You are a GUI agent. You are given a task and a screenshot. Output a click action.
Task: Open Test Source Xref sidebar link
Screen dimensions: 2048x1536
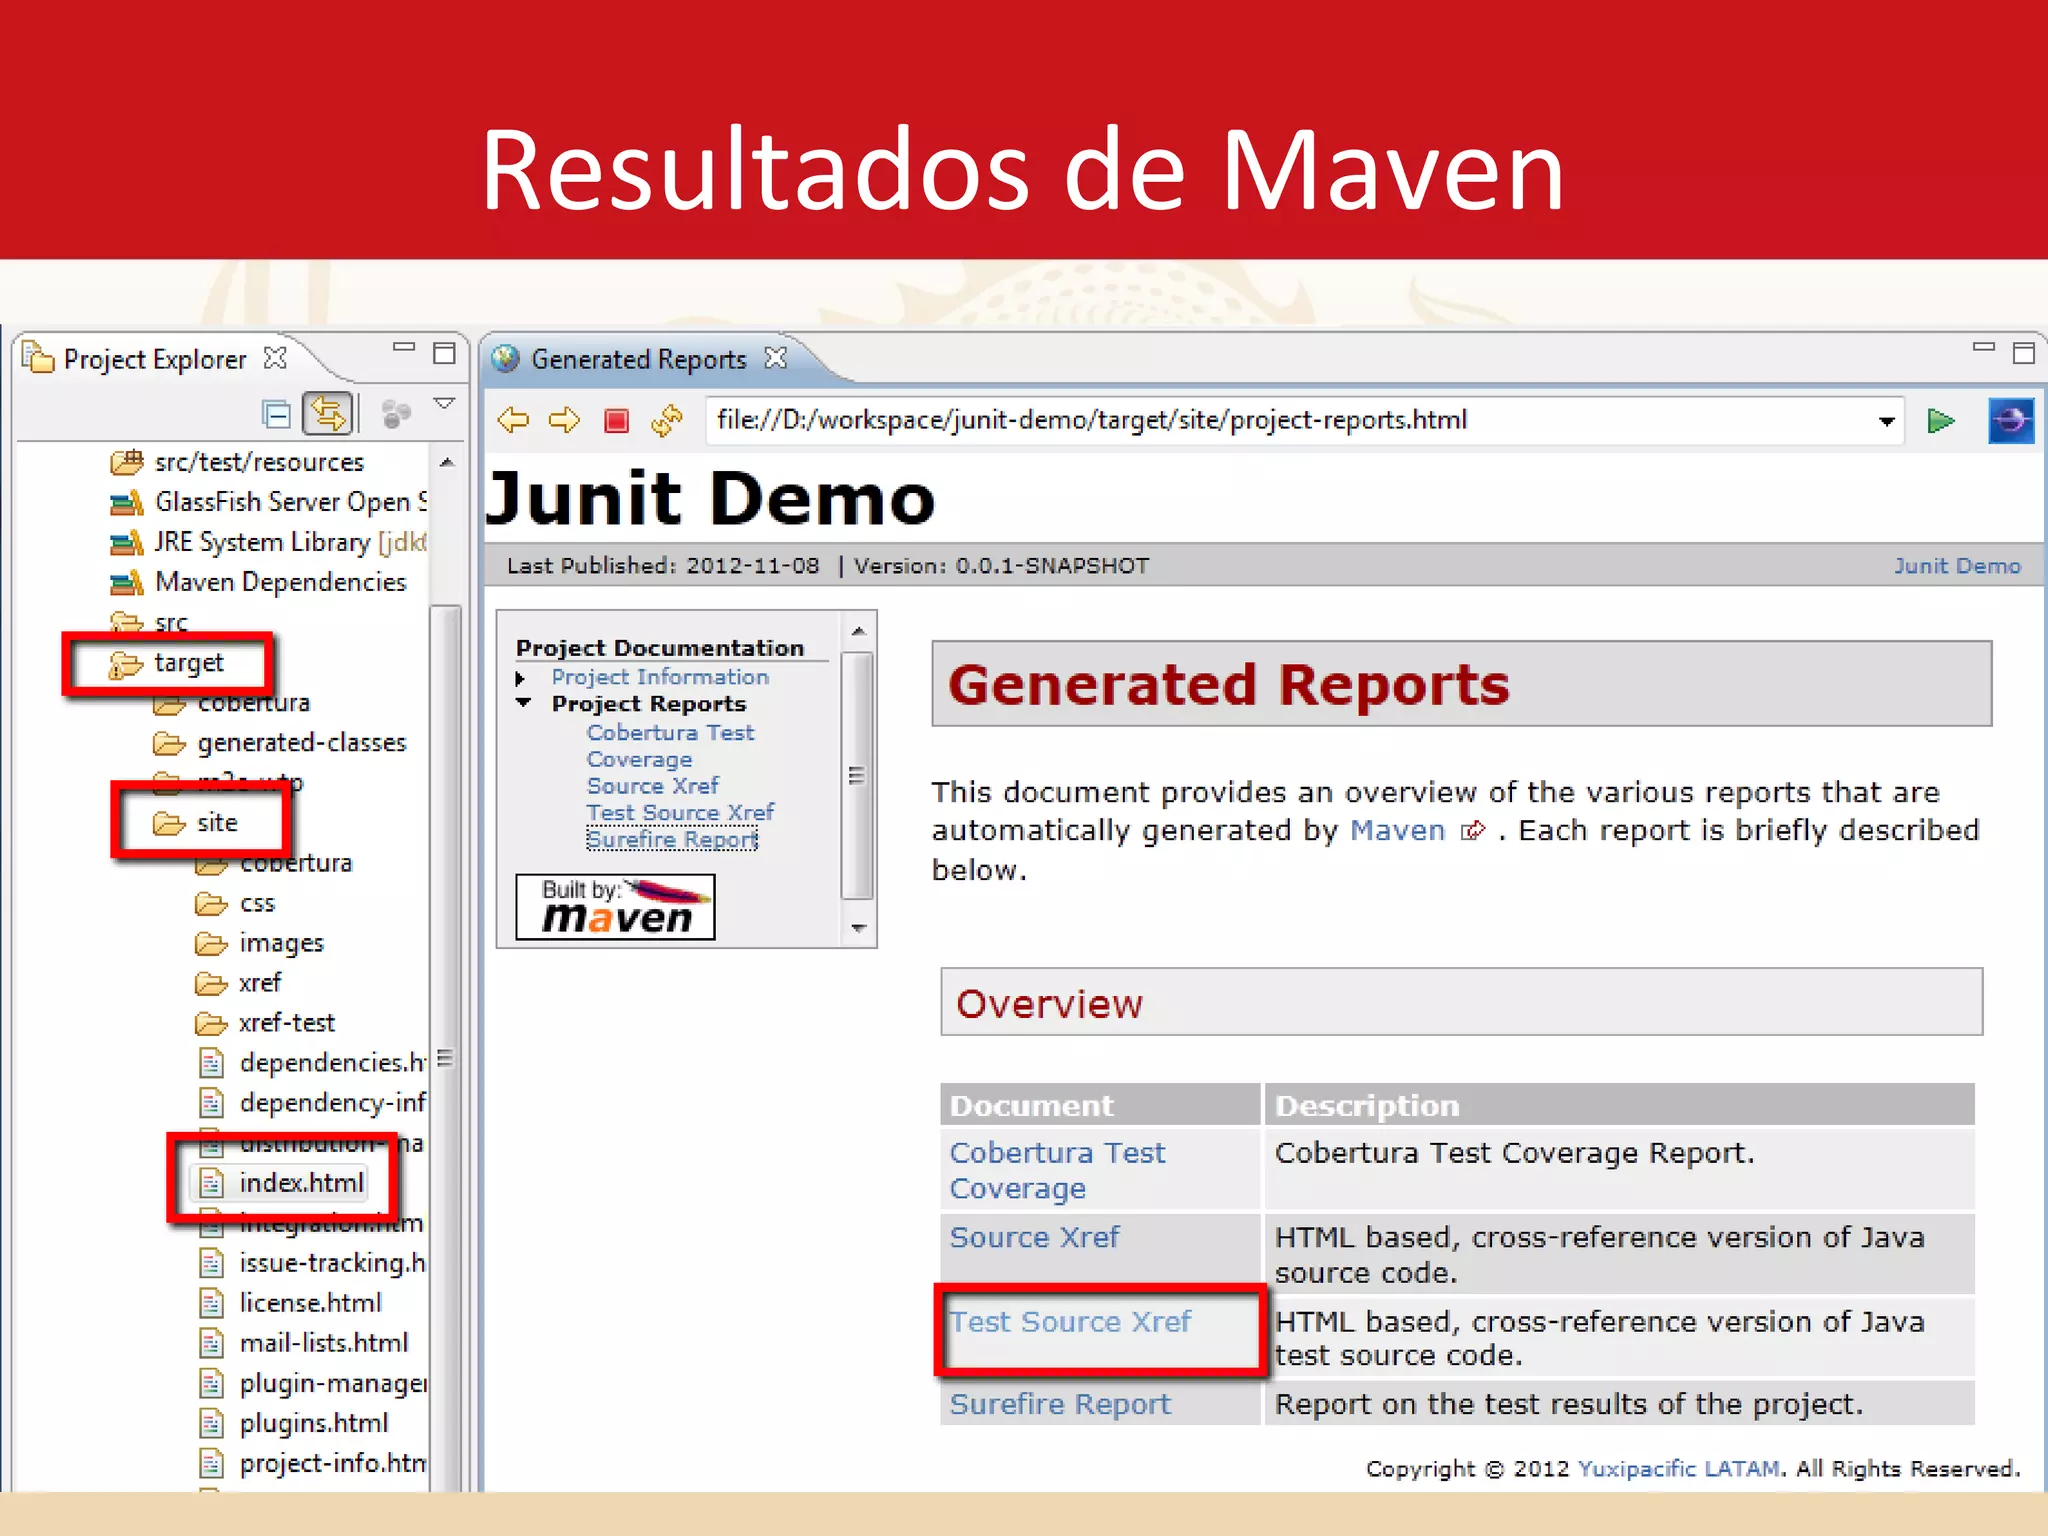point(680,813)
